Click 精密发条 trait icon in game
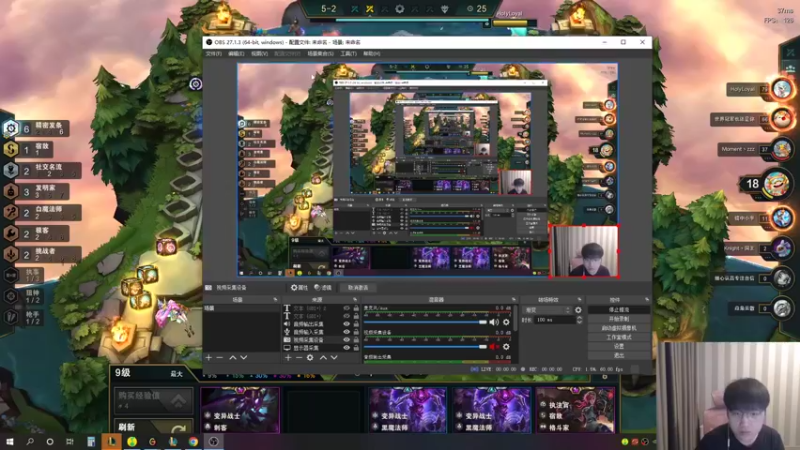800x450 pixels. tap(11, 128)
